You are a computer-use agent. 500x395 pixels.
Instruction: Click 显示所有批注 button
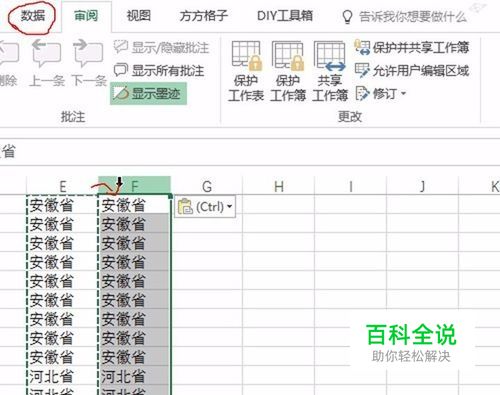click(159, 71)
